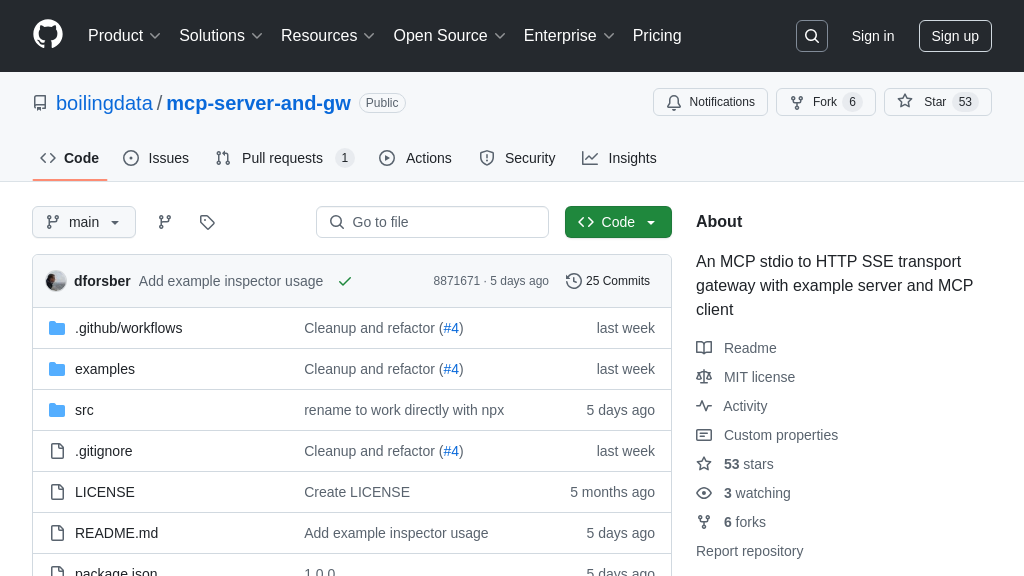
Task: Expand the Product menu
Action: [x=124, y=36]
